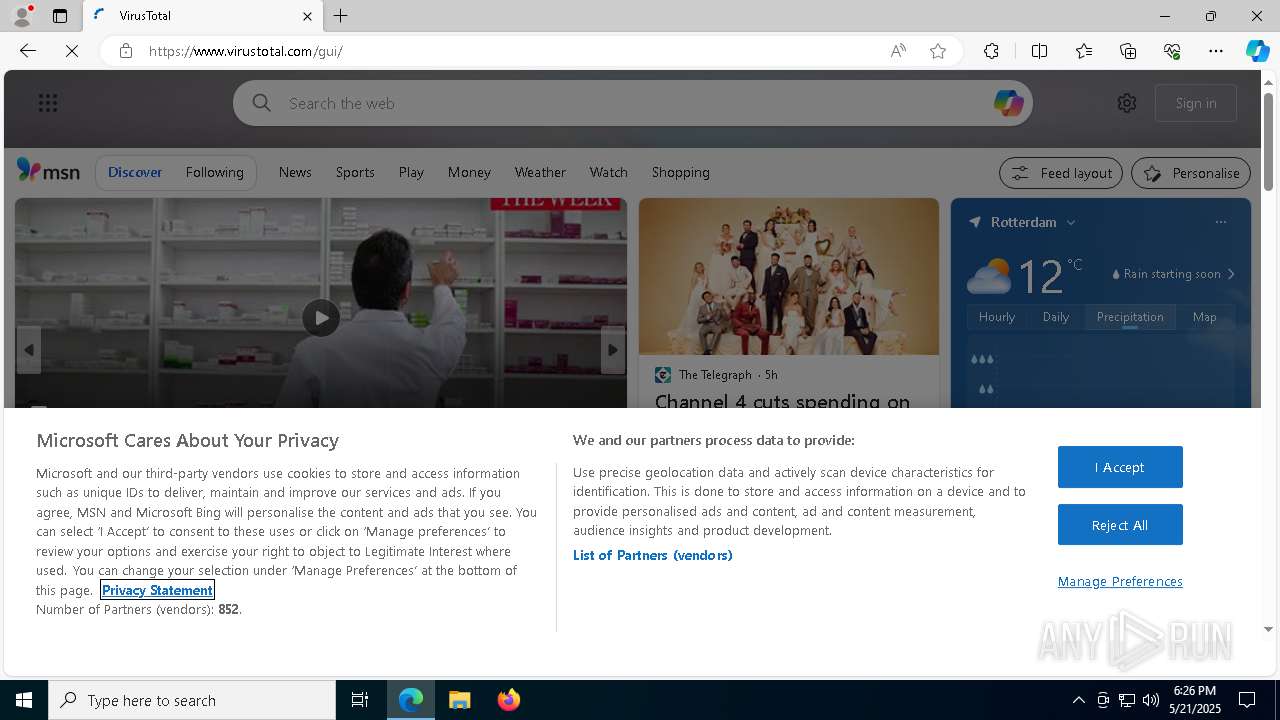Go back using the back arrow
Viewport: 1280px width, 720px height.
point(28,51)
